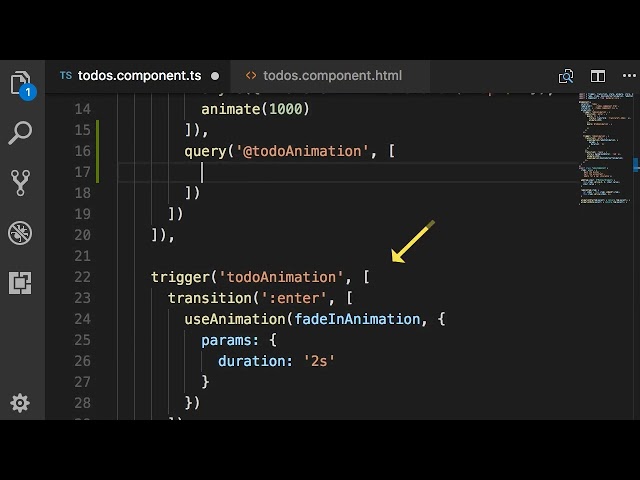Click the fadeInAnimation identifier

point(357,319)
